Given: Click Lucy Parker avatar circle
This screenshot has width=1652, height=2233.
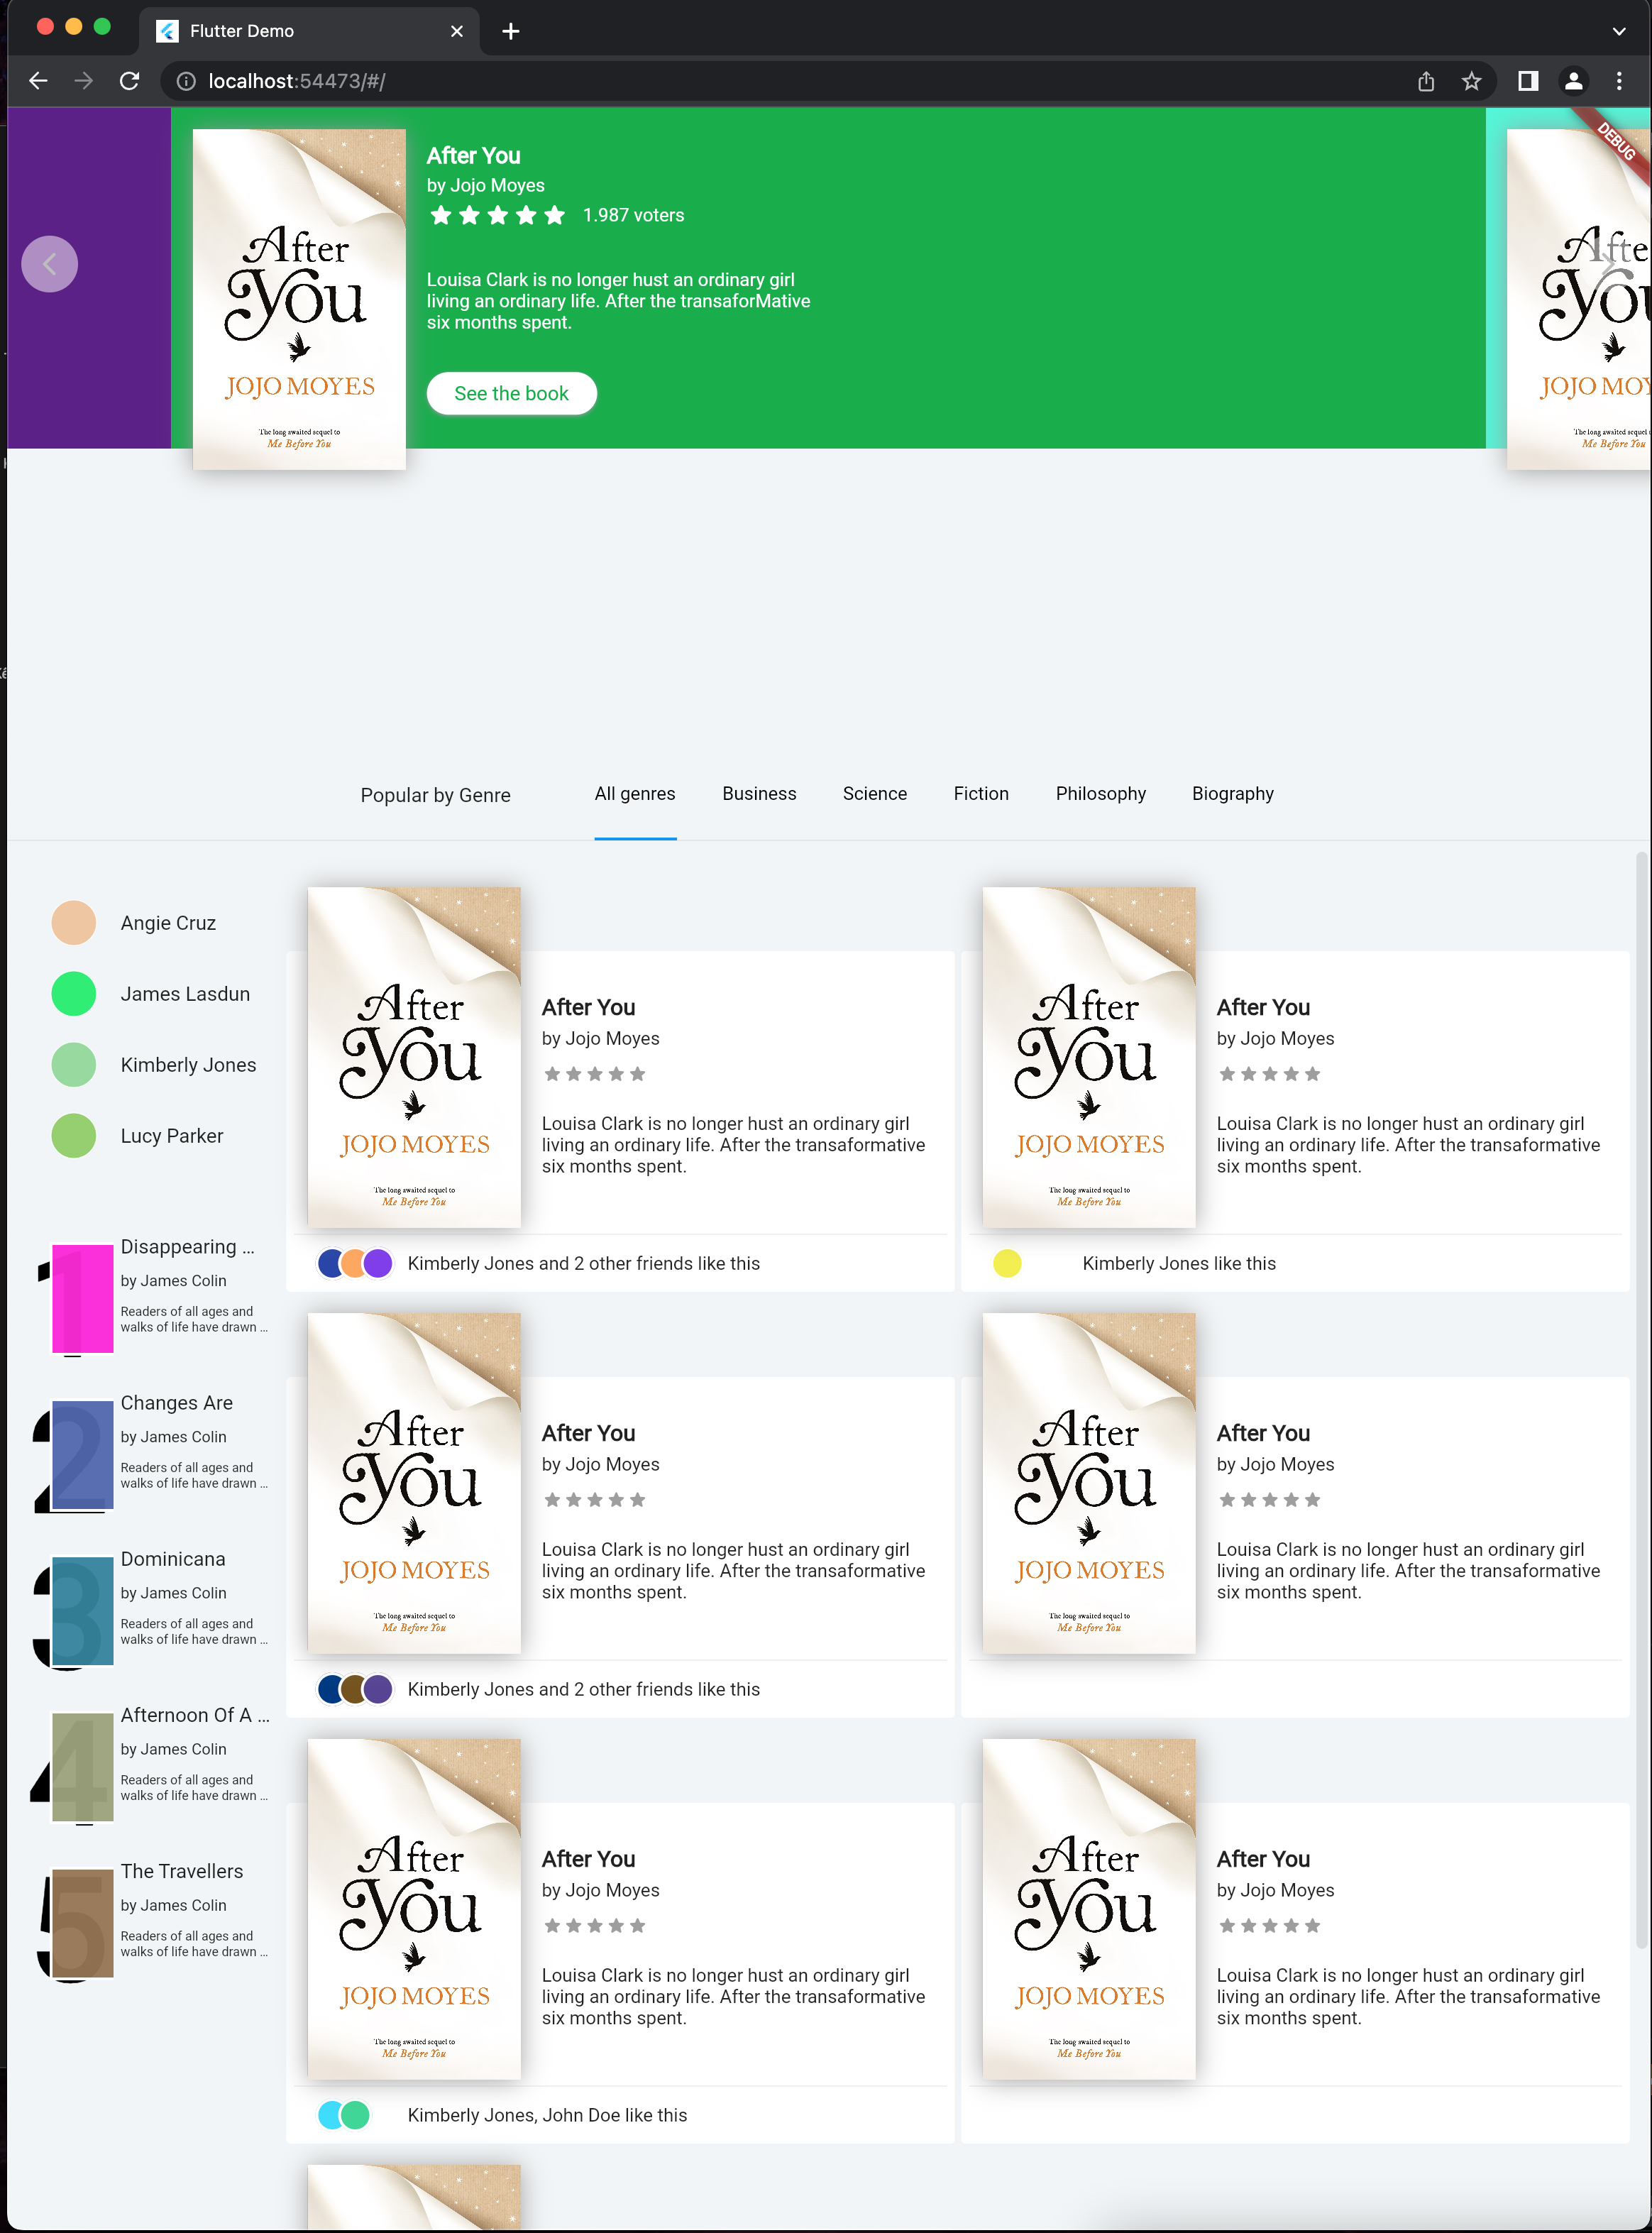Looking at the screenshot, I should pyautogui.click(x=74, y=1136).
